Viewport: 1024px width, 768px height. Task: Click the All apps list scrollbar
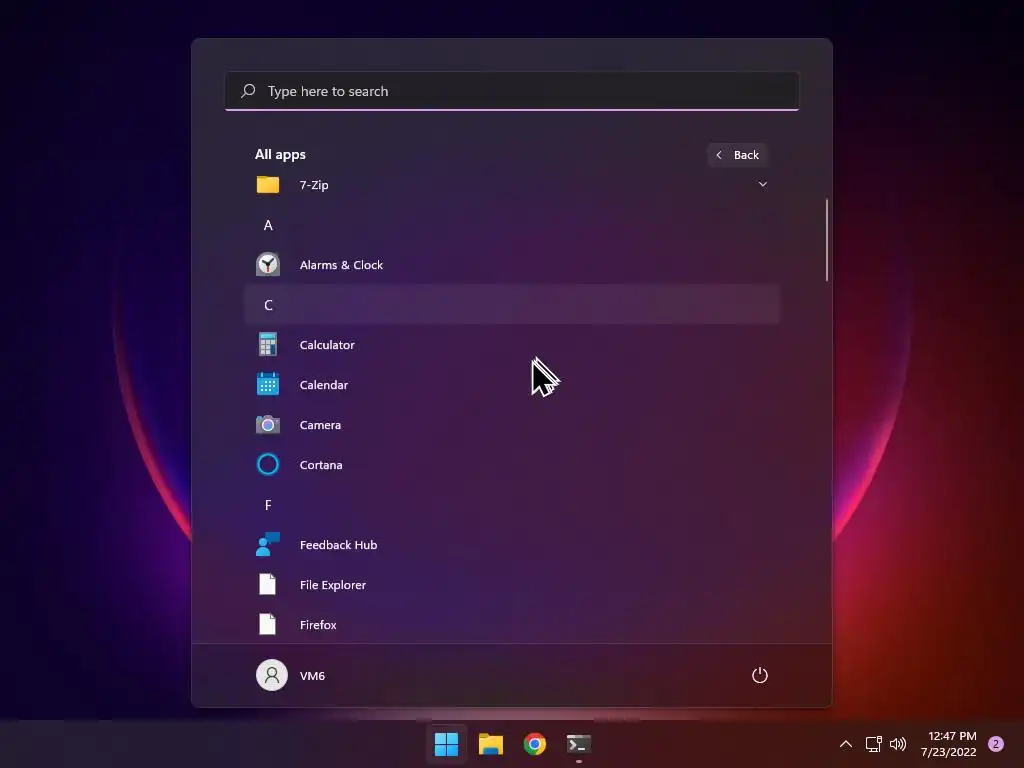(x=827, y=240)
